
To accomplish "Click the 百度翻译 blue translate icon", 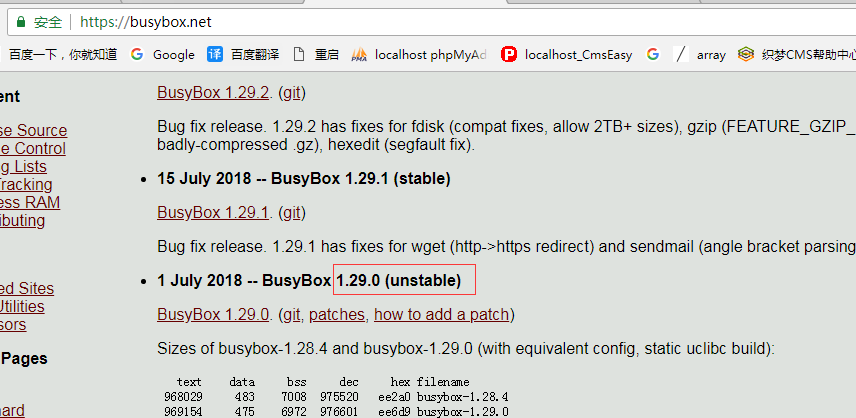I will click(x=215, y=54).
